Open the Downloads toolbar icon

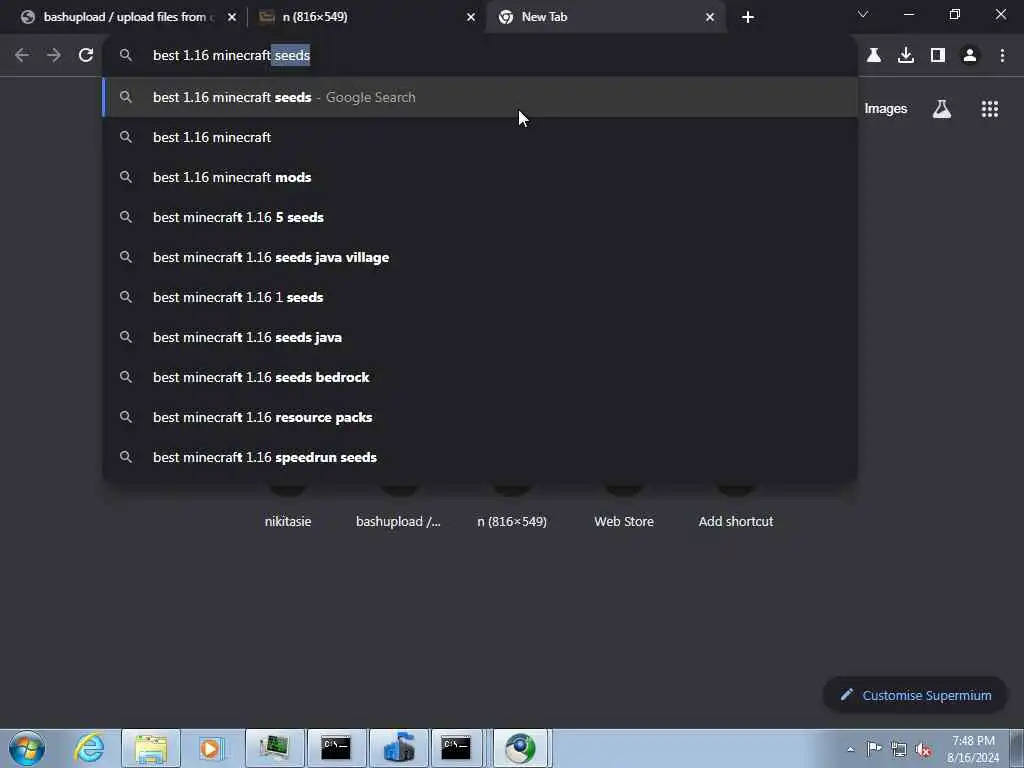click(x=905, y=56)
